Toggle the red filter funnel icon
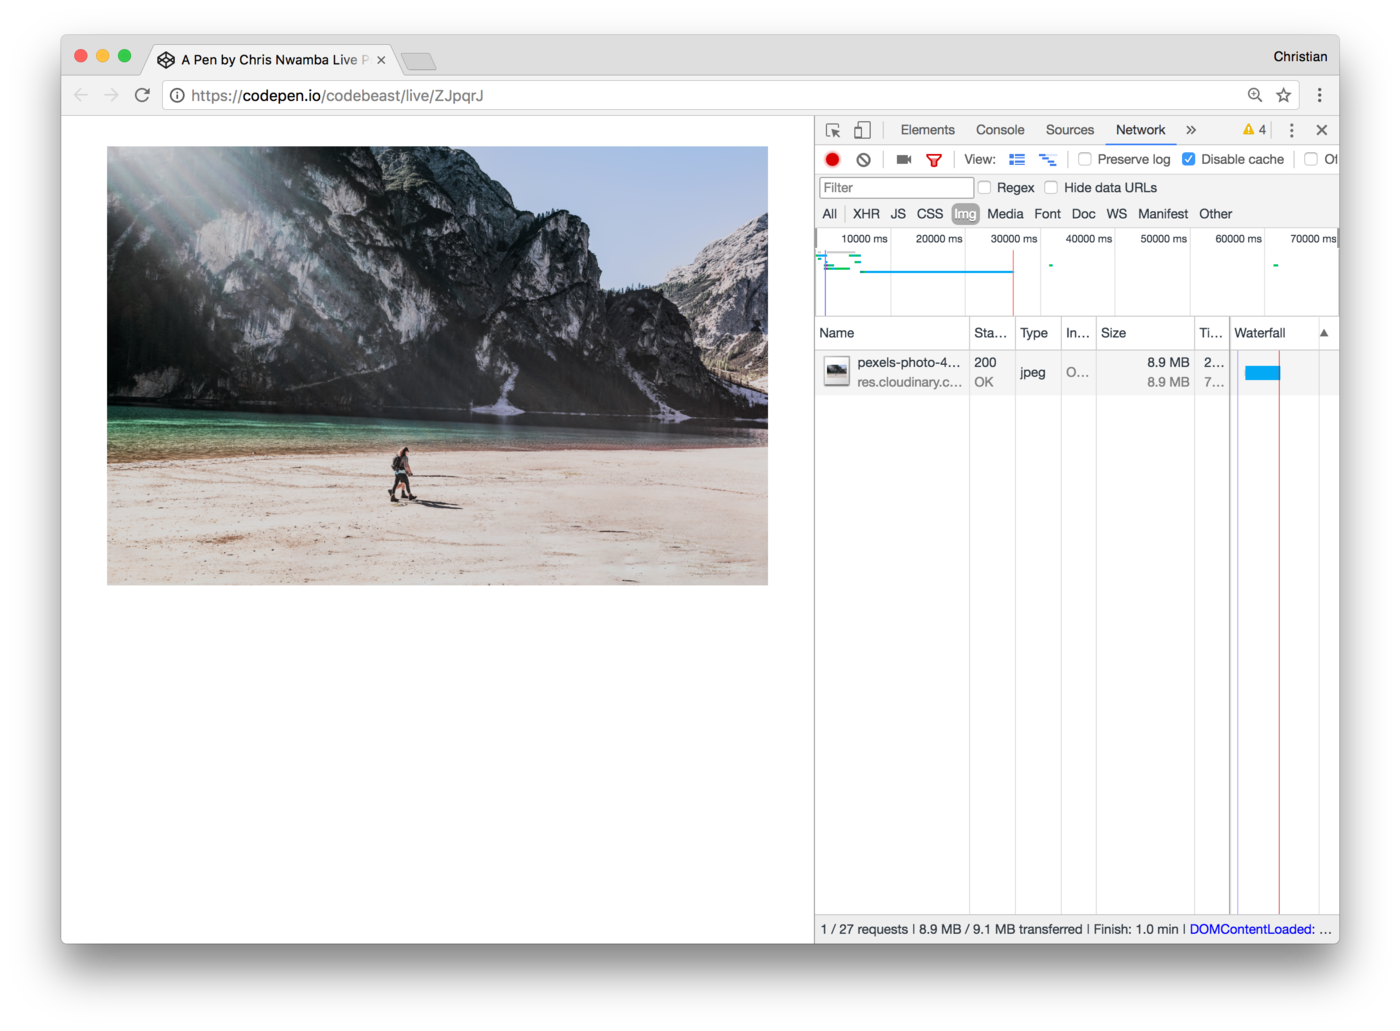 (x=934, y=159)
